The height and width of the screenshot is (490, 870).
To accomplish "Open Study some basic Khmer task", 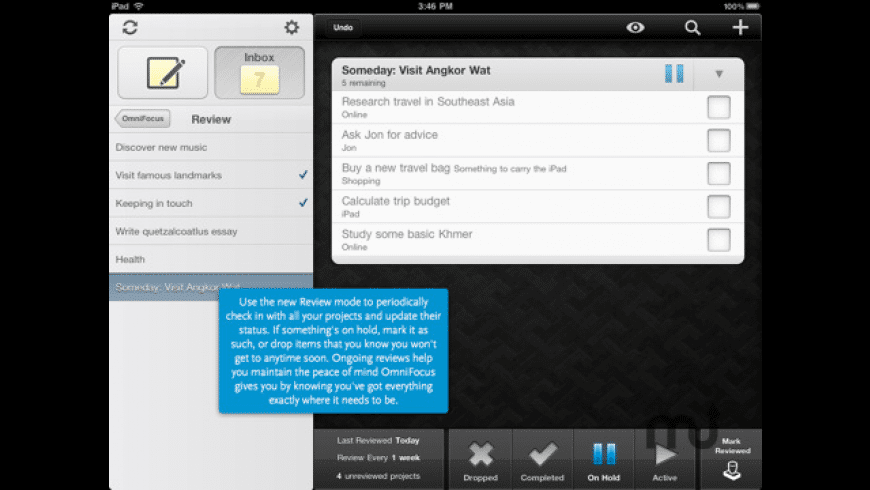I will [x=407, y=234].
